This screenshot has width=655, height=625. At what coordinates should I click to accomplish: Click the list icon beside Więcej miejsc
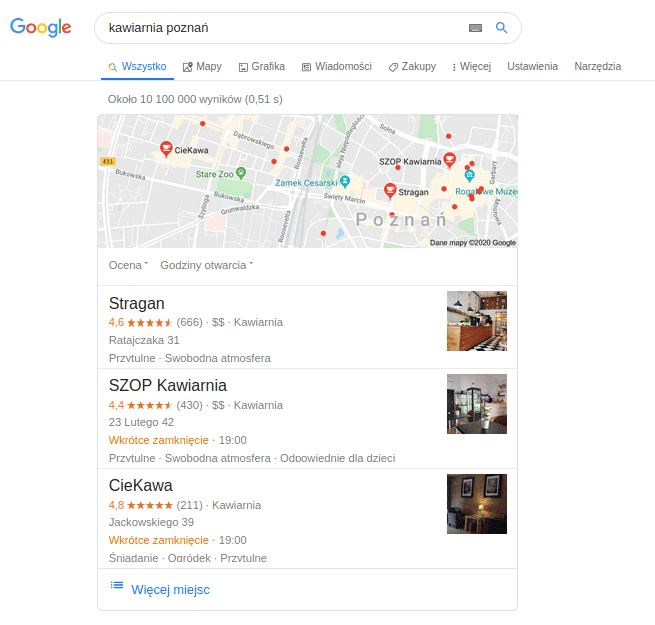pos(117,585)
